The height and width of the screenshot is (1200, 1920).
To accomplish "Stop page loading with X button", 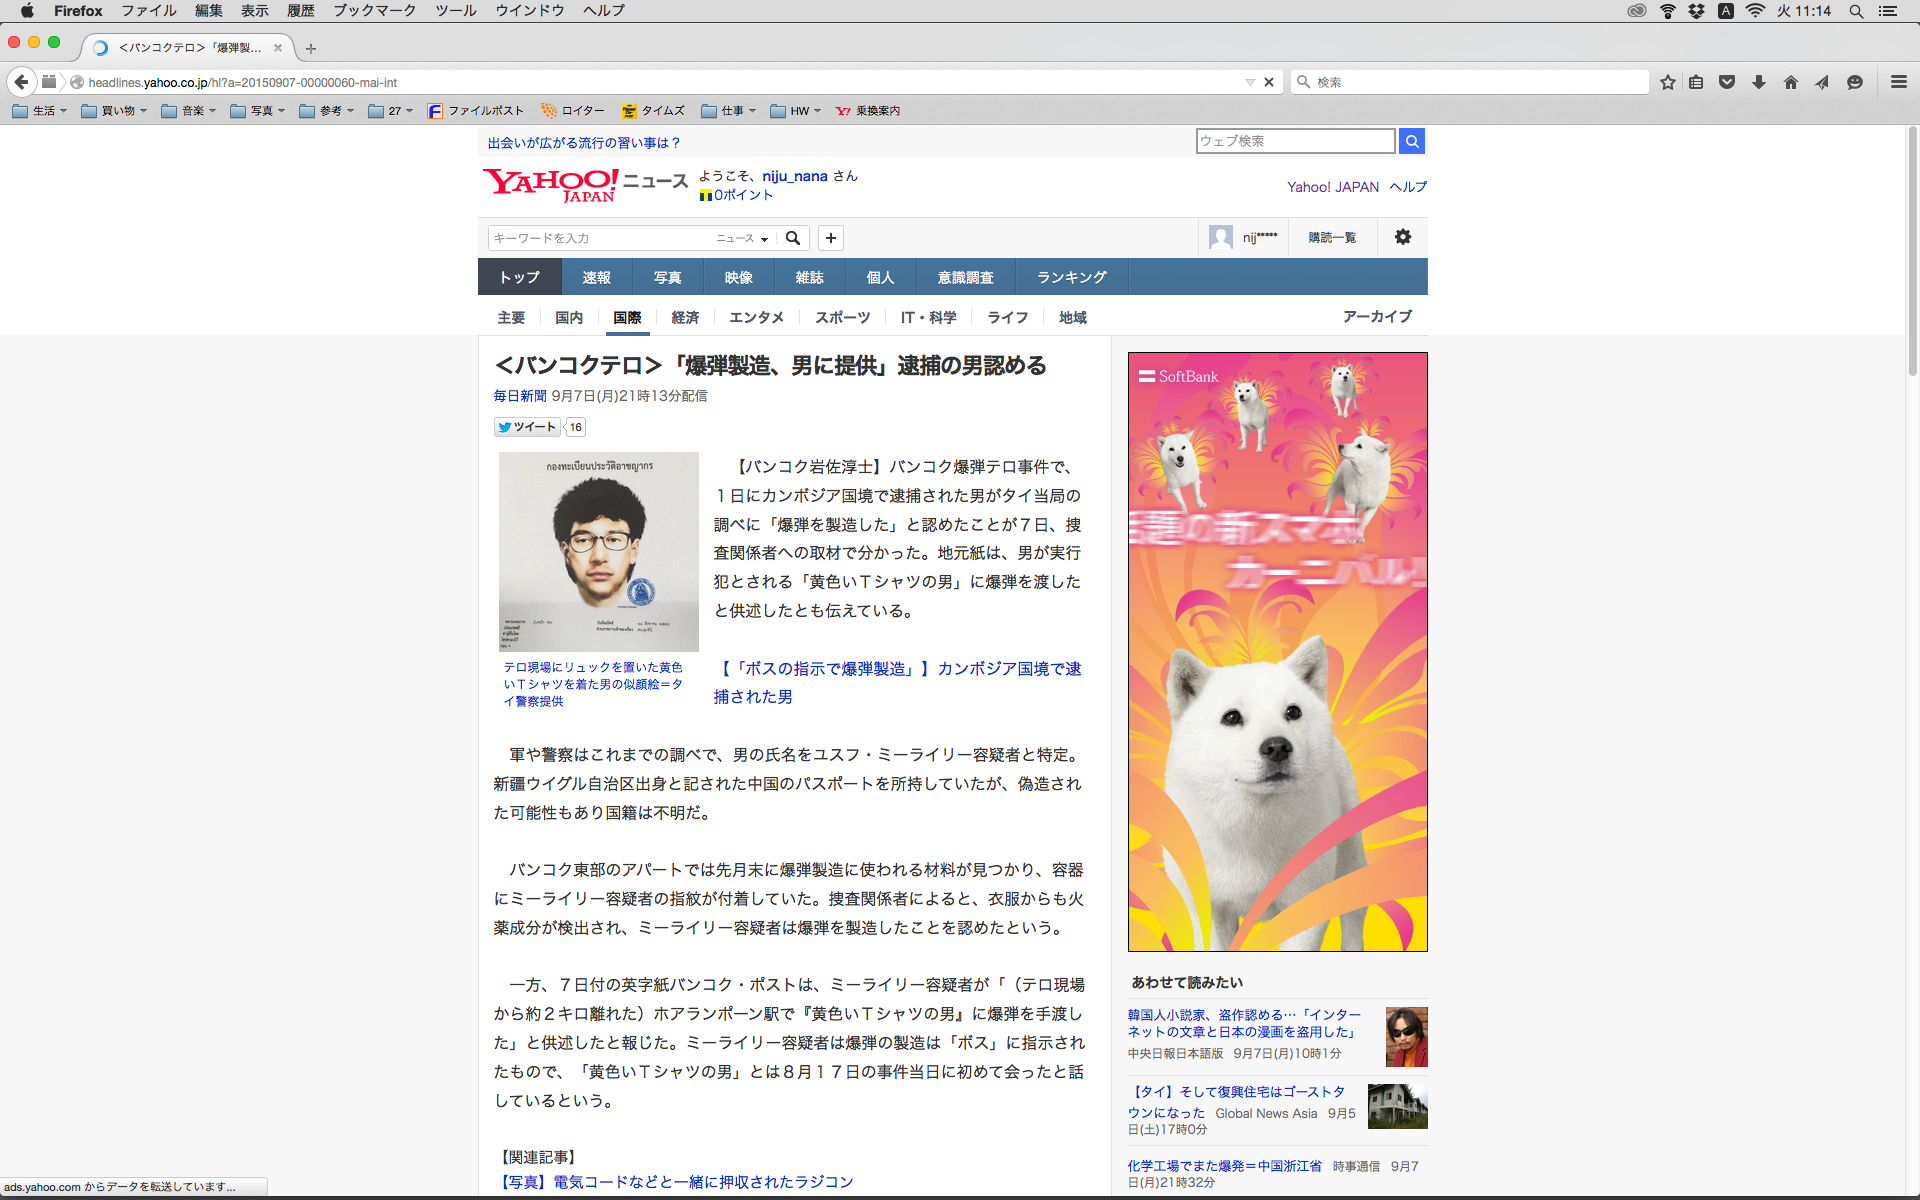I will pos(1269,82).
